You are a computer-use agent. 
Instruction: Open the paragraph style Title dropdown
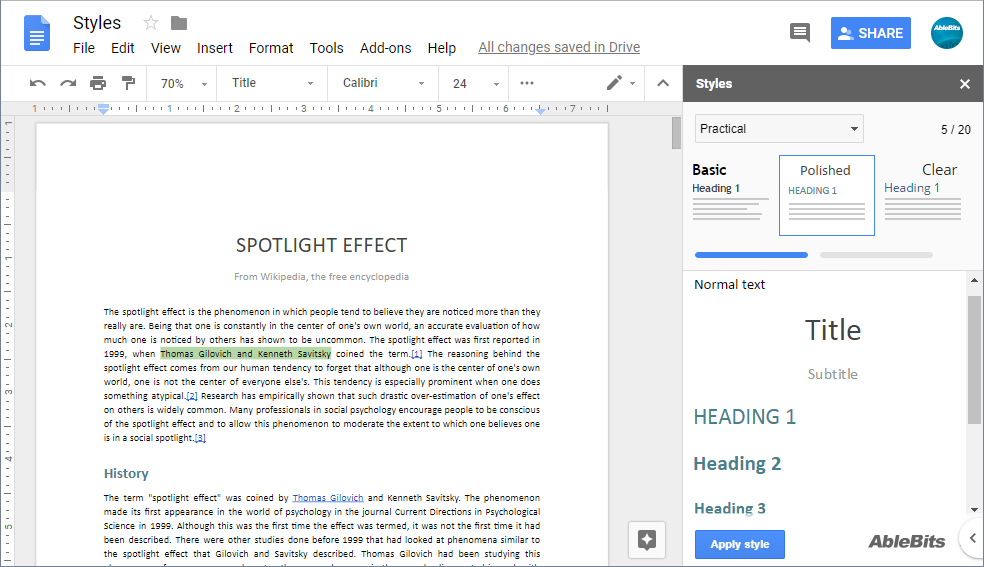(x=272, y=83)
